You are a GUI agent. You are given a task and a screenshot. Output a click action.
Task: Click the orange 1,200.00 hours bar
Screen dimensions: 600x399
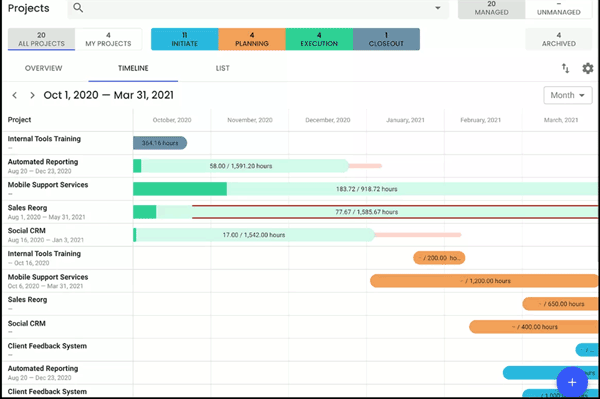tap(484, 281)
